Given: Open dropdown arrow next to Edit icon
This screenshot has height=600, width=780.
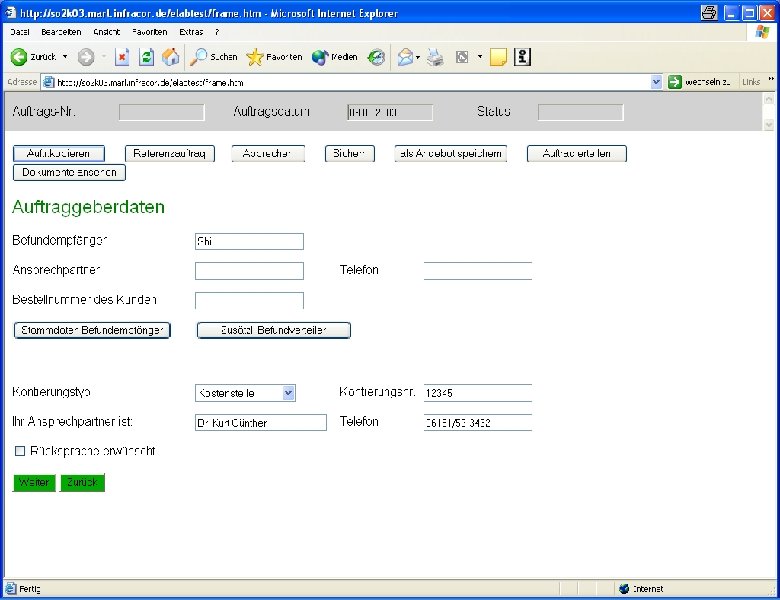Looking at the screenshot, I should click(480, 57).
